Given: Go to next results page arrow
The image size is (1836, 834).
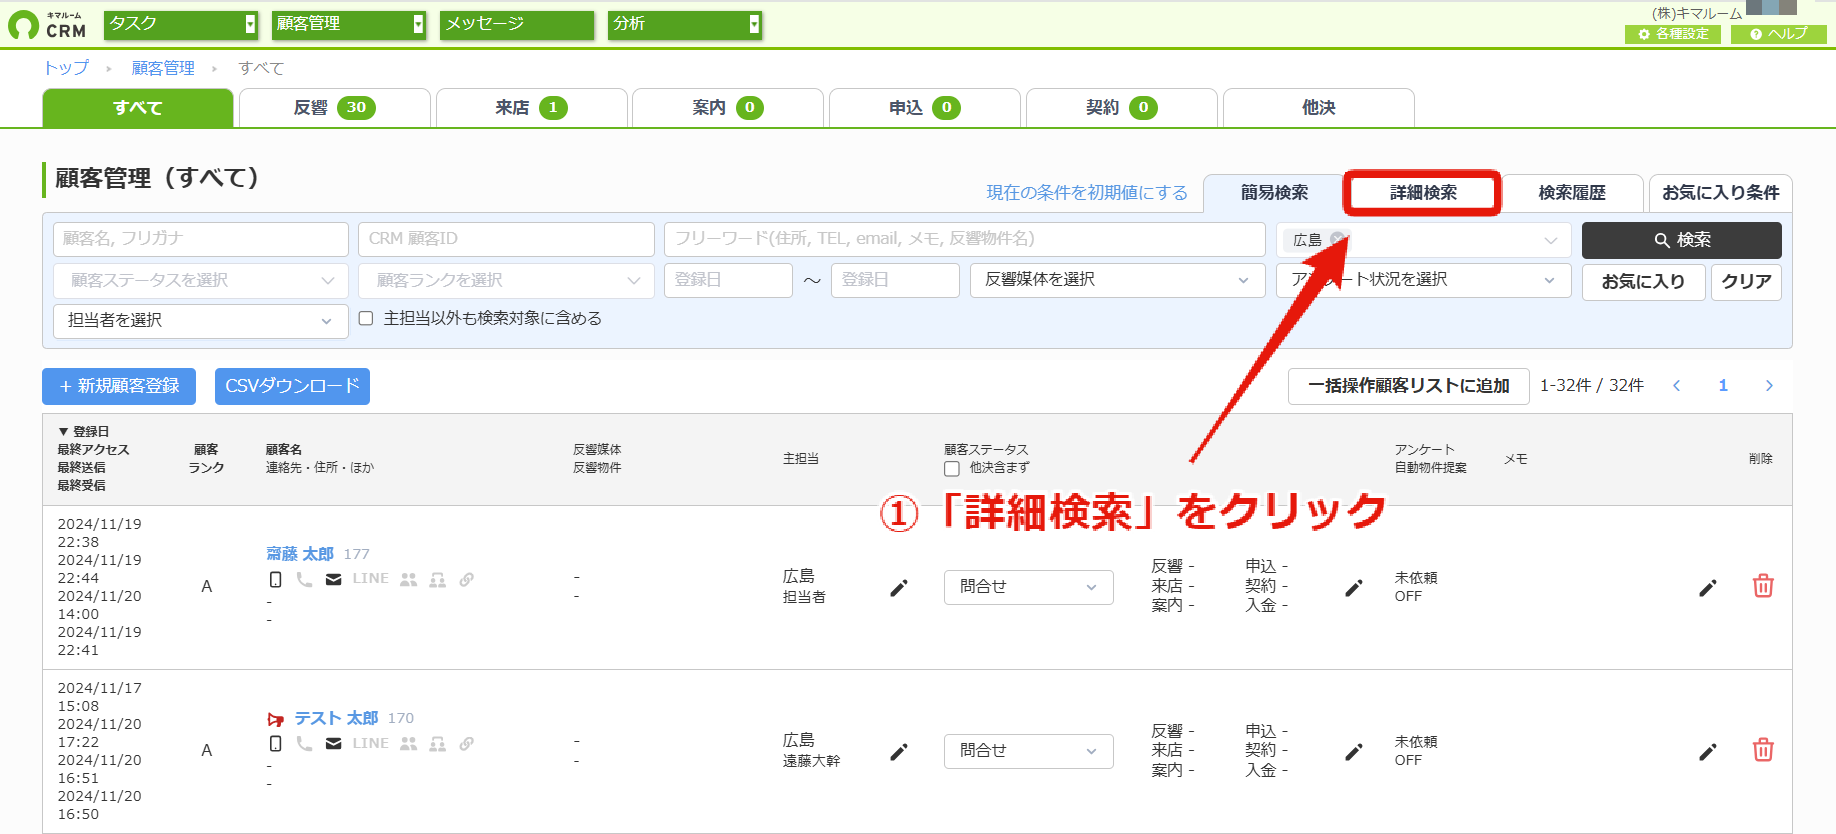Looking at the screenshot, I should [1769, 386].
